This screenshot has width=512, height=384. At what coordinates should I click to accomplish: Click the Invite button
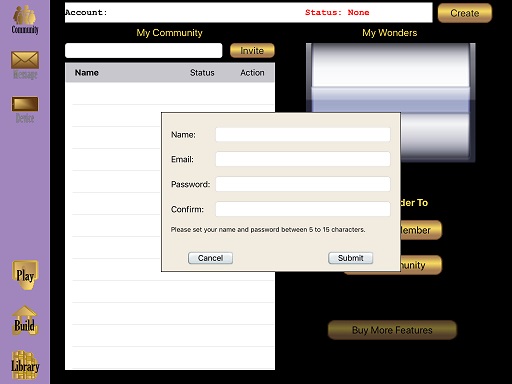coord(252,51)
